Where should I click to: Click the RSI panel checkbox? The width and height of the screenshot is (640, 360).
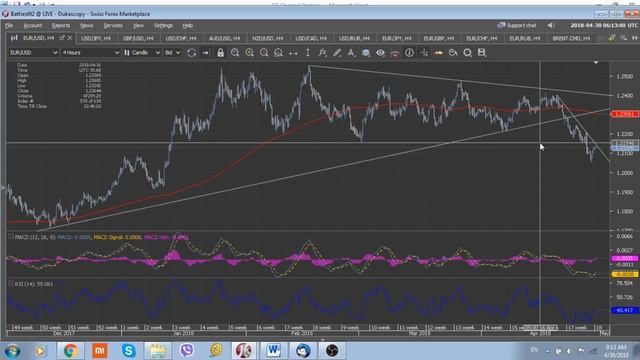coord(11,283)
